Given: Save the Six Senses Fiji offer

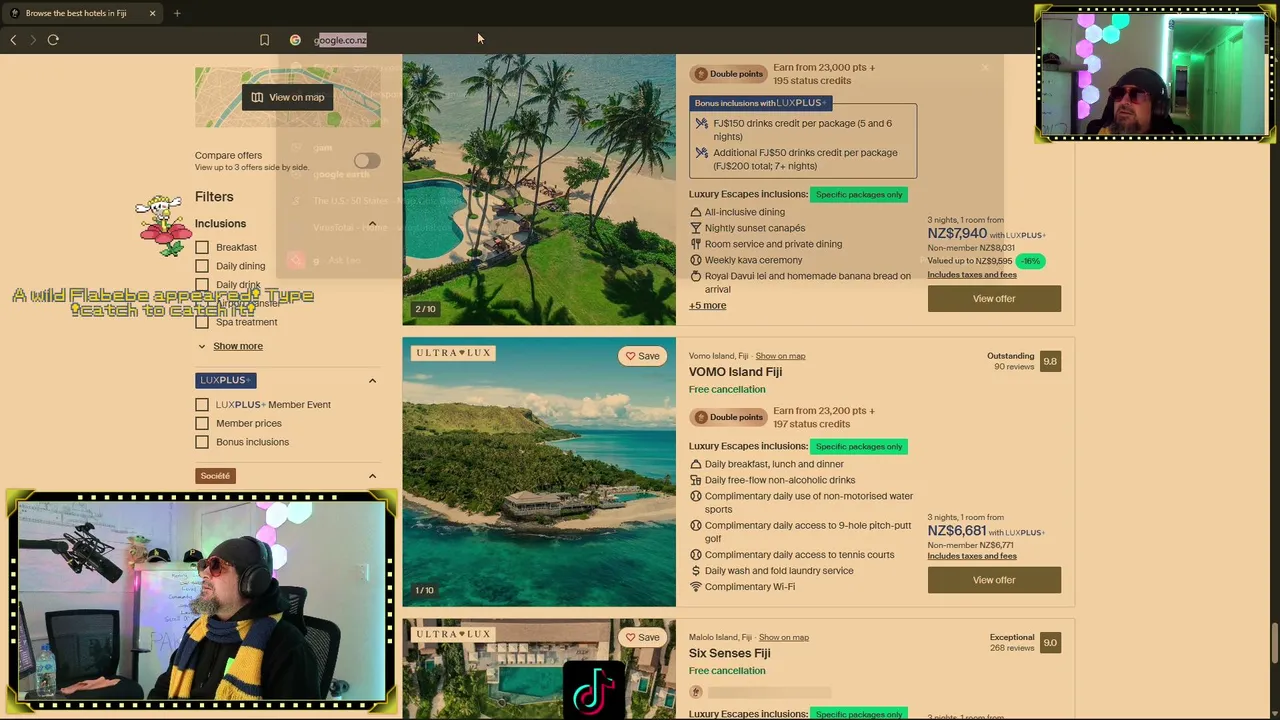Looking at the screenshot, I should 642,637.
